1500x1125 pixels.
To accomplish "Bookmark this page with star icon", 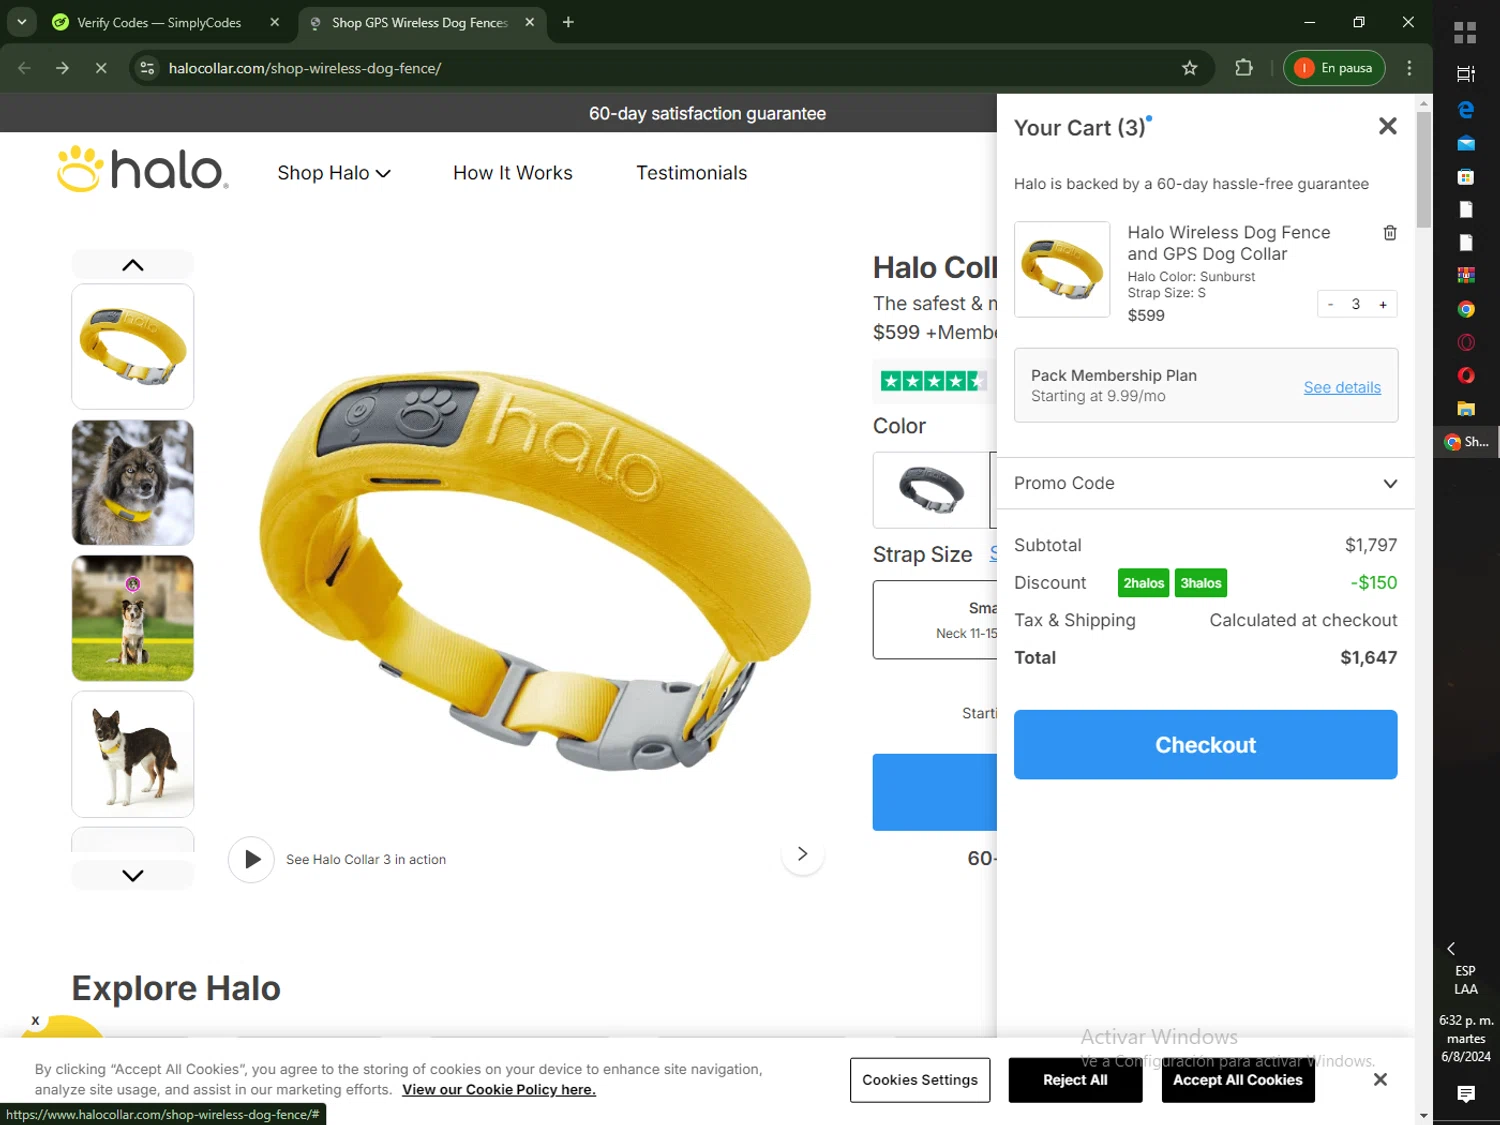I will [1189, 68].
